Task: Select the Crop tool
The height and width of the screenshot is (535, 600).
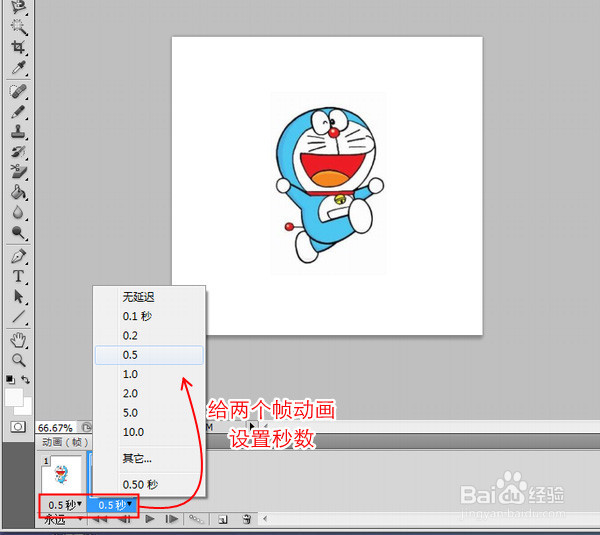Action: tap(18, 47)
